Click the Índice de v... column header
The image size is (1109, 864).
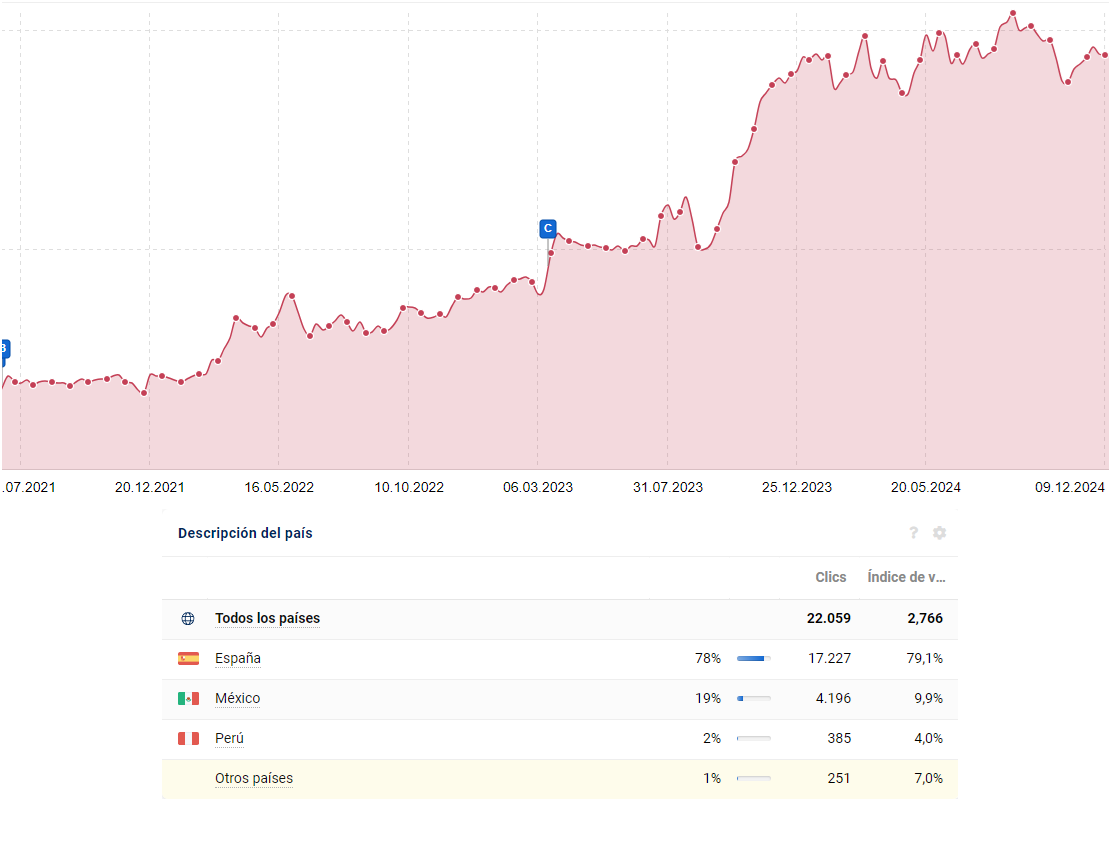tap(906, 577)
